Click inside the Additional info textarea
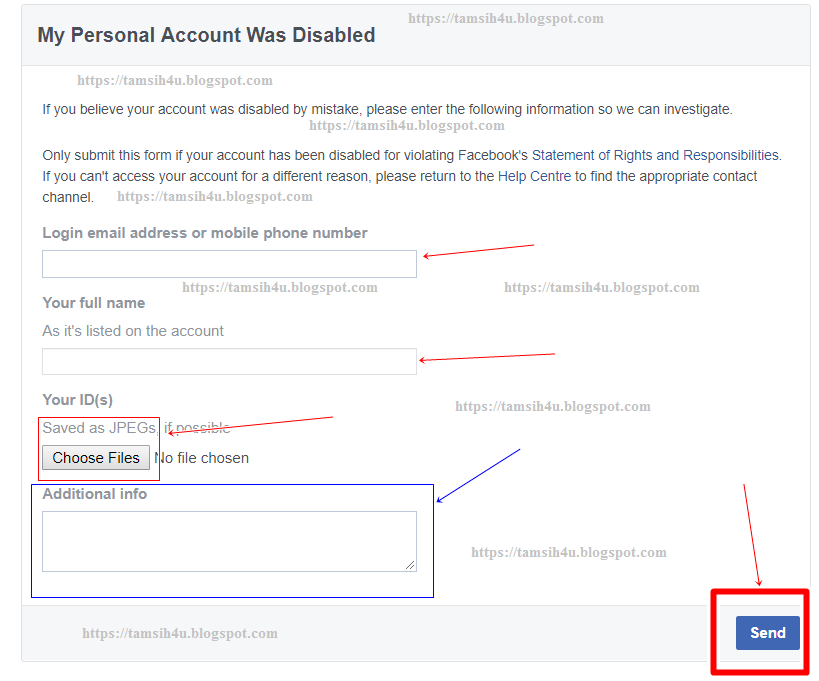Viewport: 819px width, 681px height. [x=228, y=540]
